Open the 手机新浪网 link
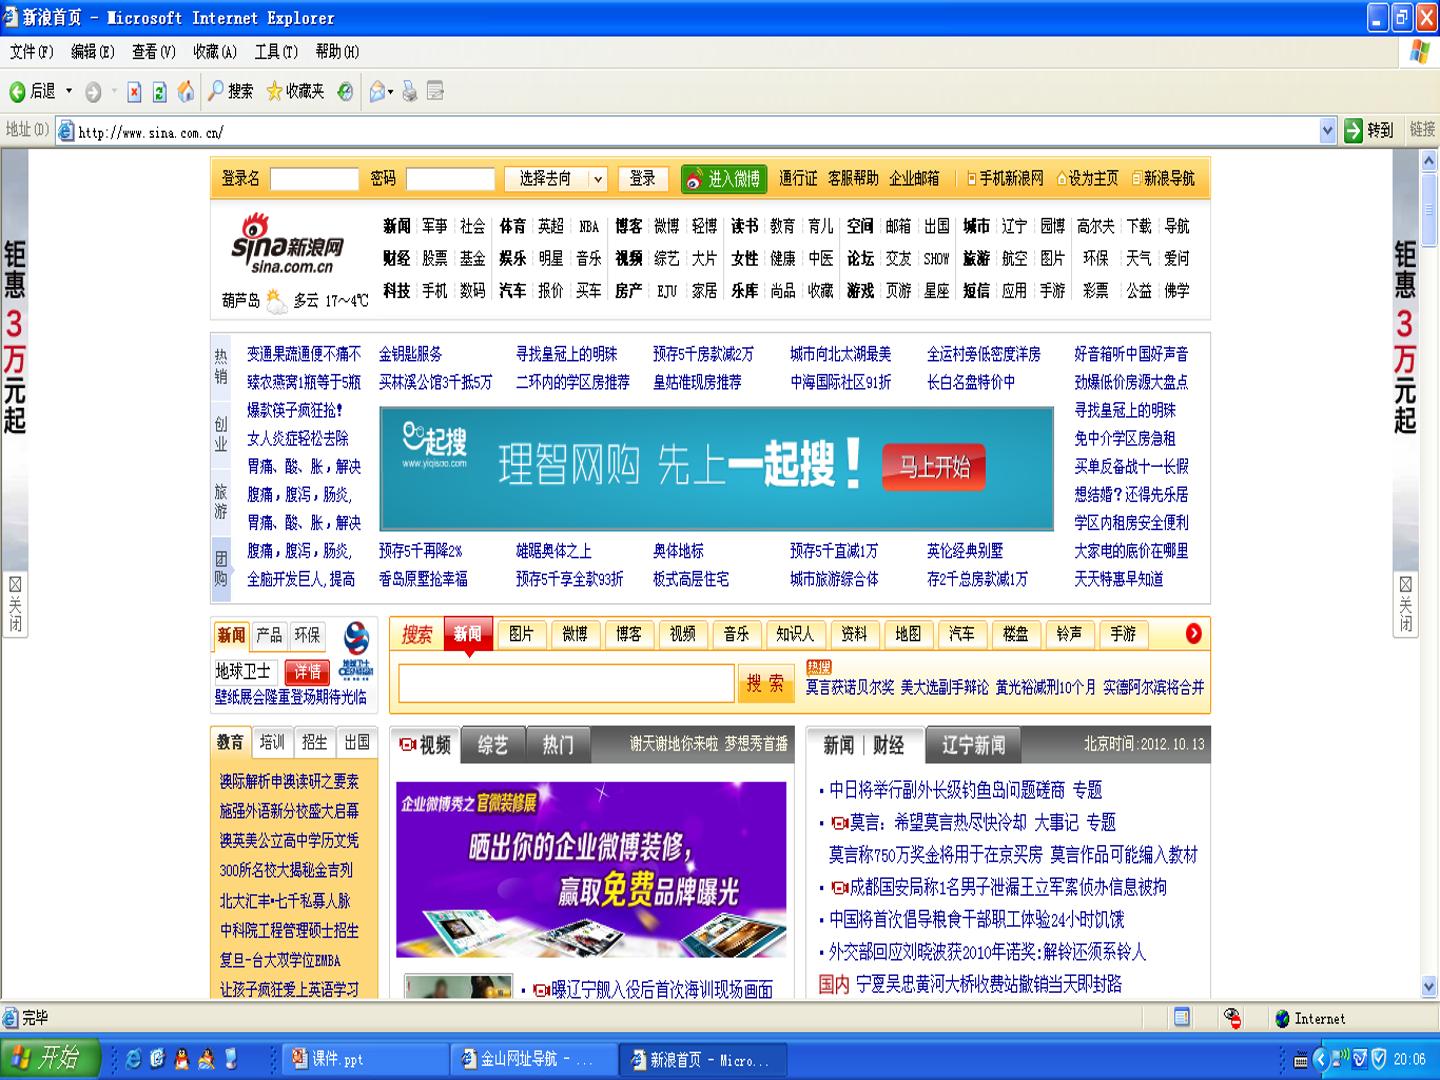Viewport: 1440px width, 1080px height. [x=1005, y=179]
